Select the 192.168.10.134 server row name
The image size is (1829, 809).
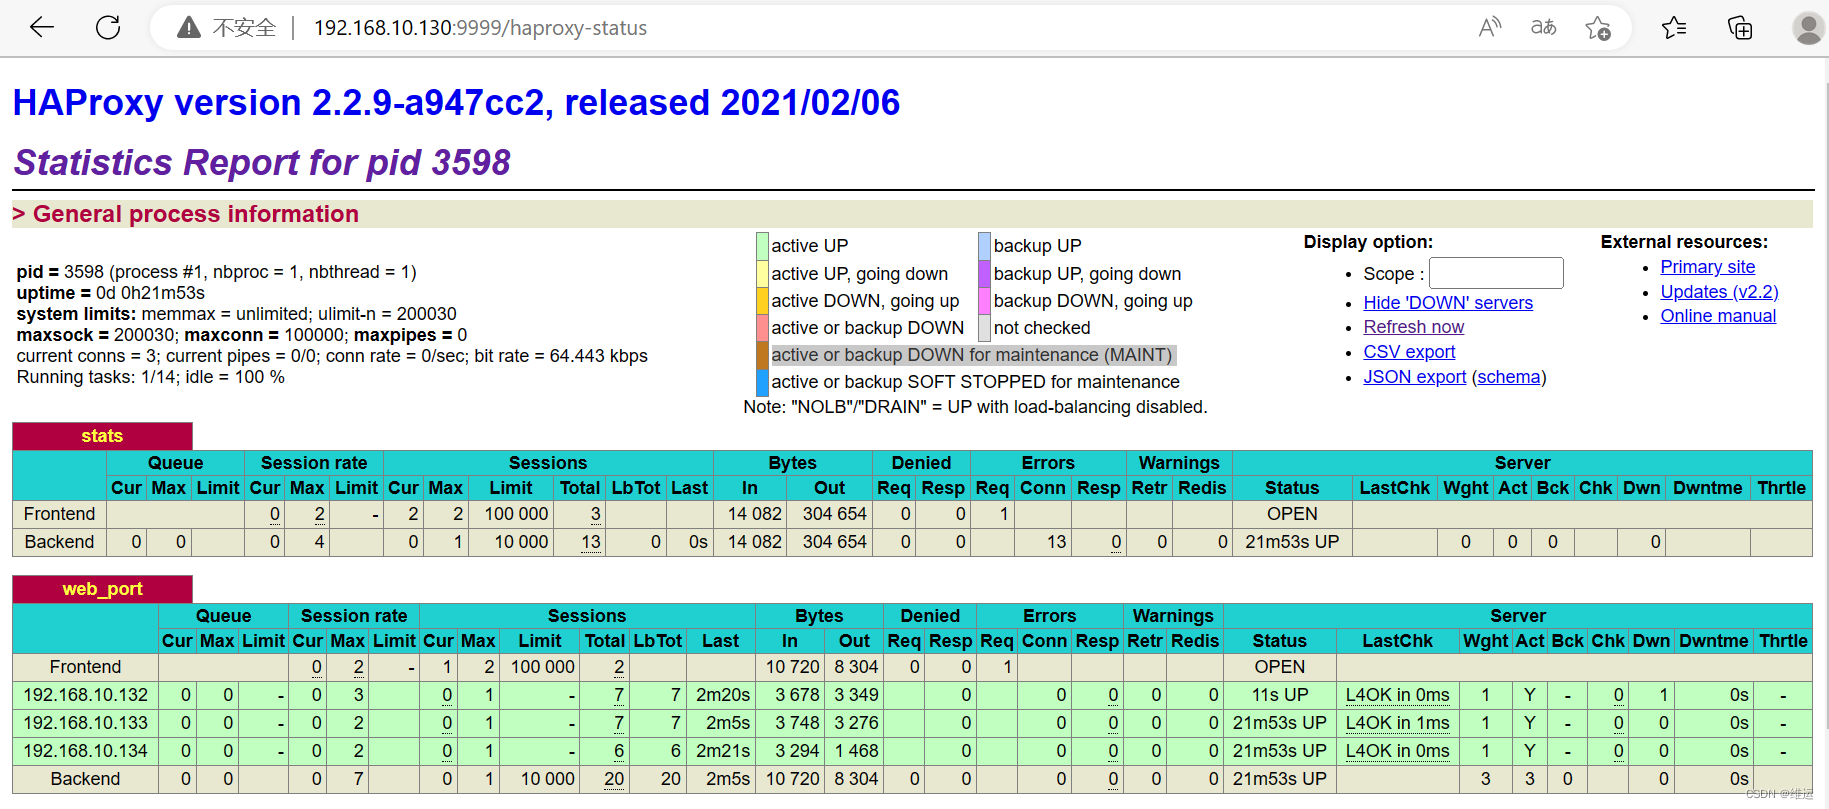pyautogui.click(x=86, y=751)
